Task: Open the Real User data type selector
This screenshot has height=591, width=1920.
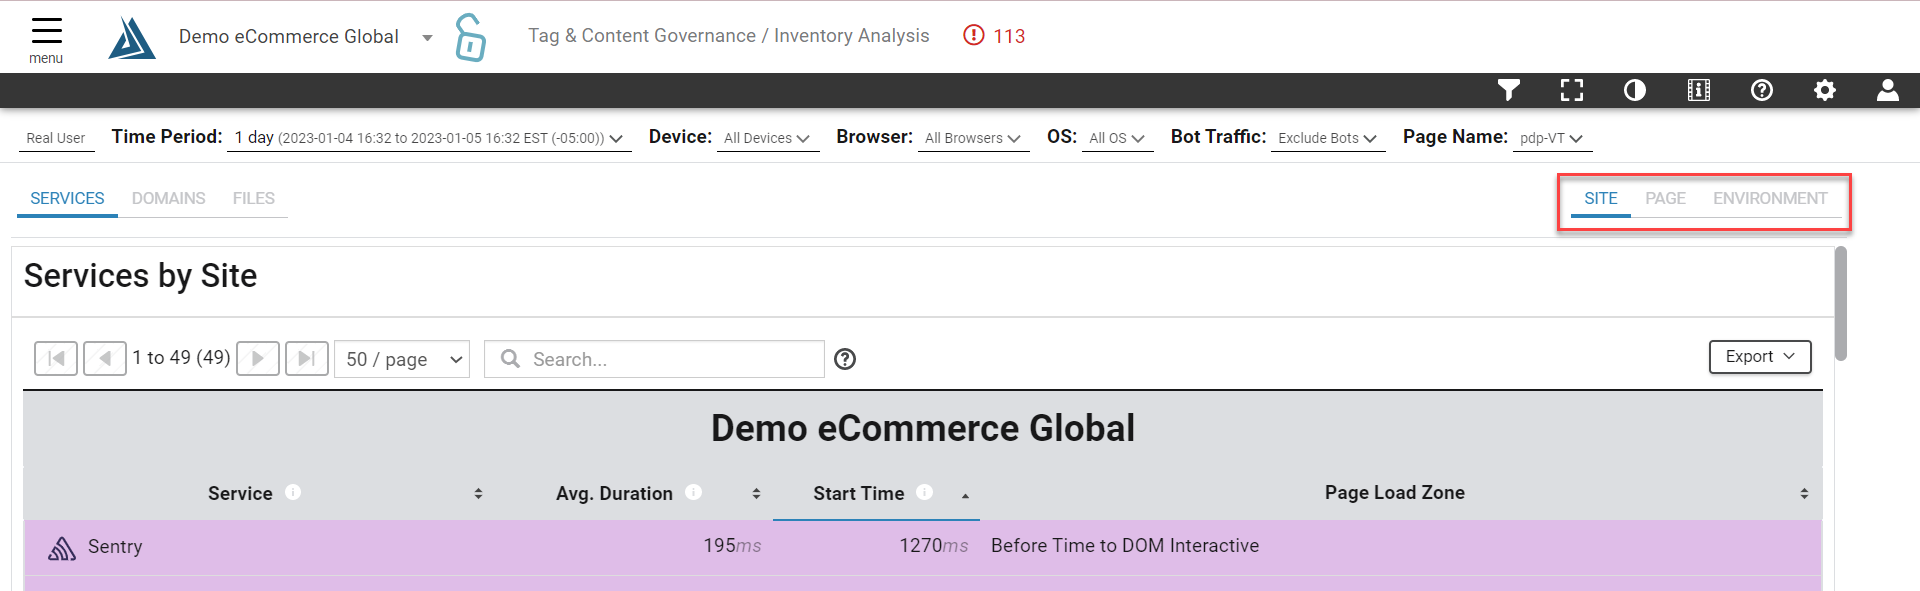Action: click(56, 138)
